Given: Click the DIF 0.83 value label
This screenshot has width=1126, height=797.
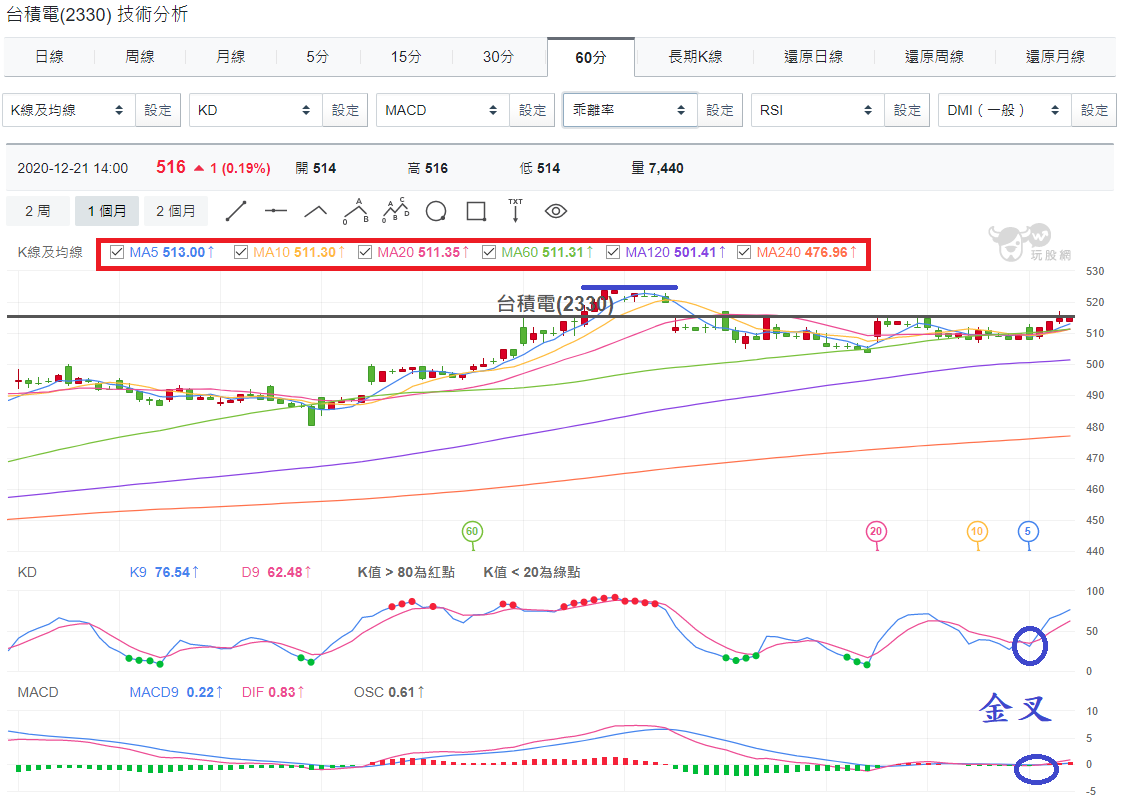Looking at the screenshot, I should [273, 692].
